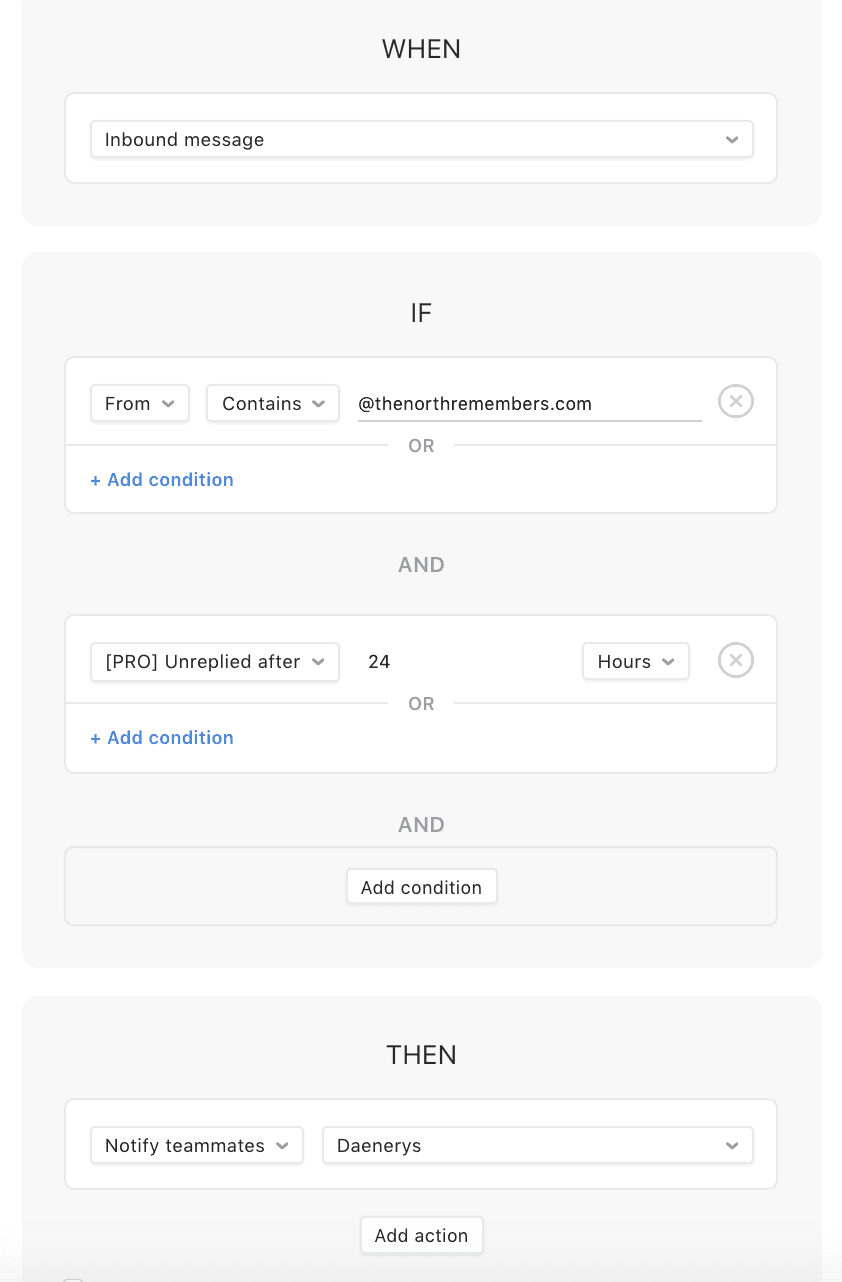Viewport: 842px width, 1282px height.
Task: Click the chevron beside [PRO] Unreplied after
Action: click(x=318, y=662)
